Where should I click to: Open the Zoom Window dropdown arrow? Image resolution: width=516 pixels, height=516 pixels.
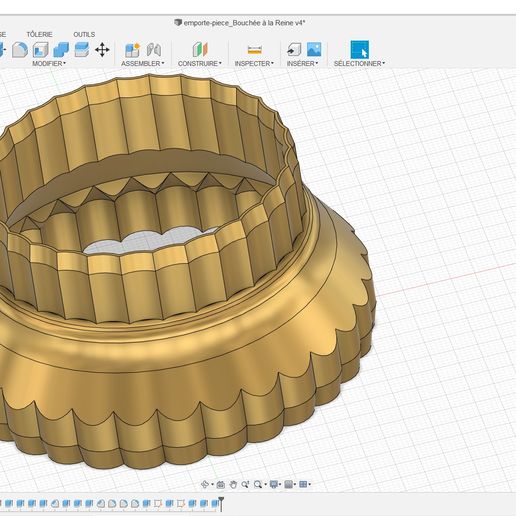point(265,485)
